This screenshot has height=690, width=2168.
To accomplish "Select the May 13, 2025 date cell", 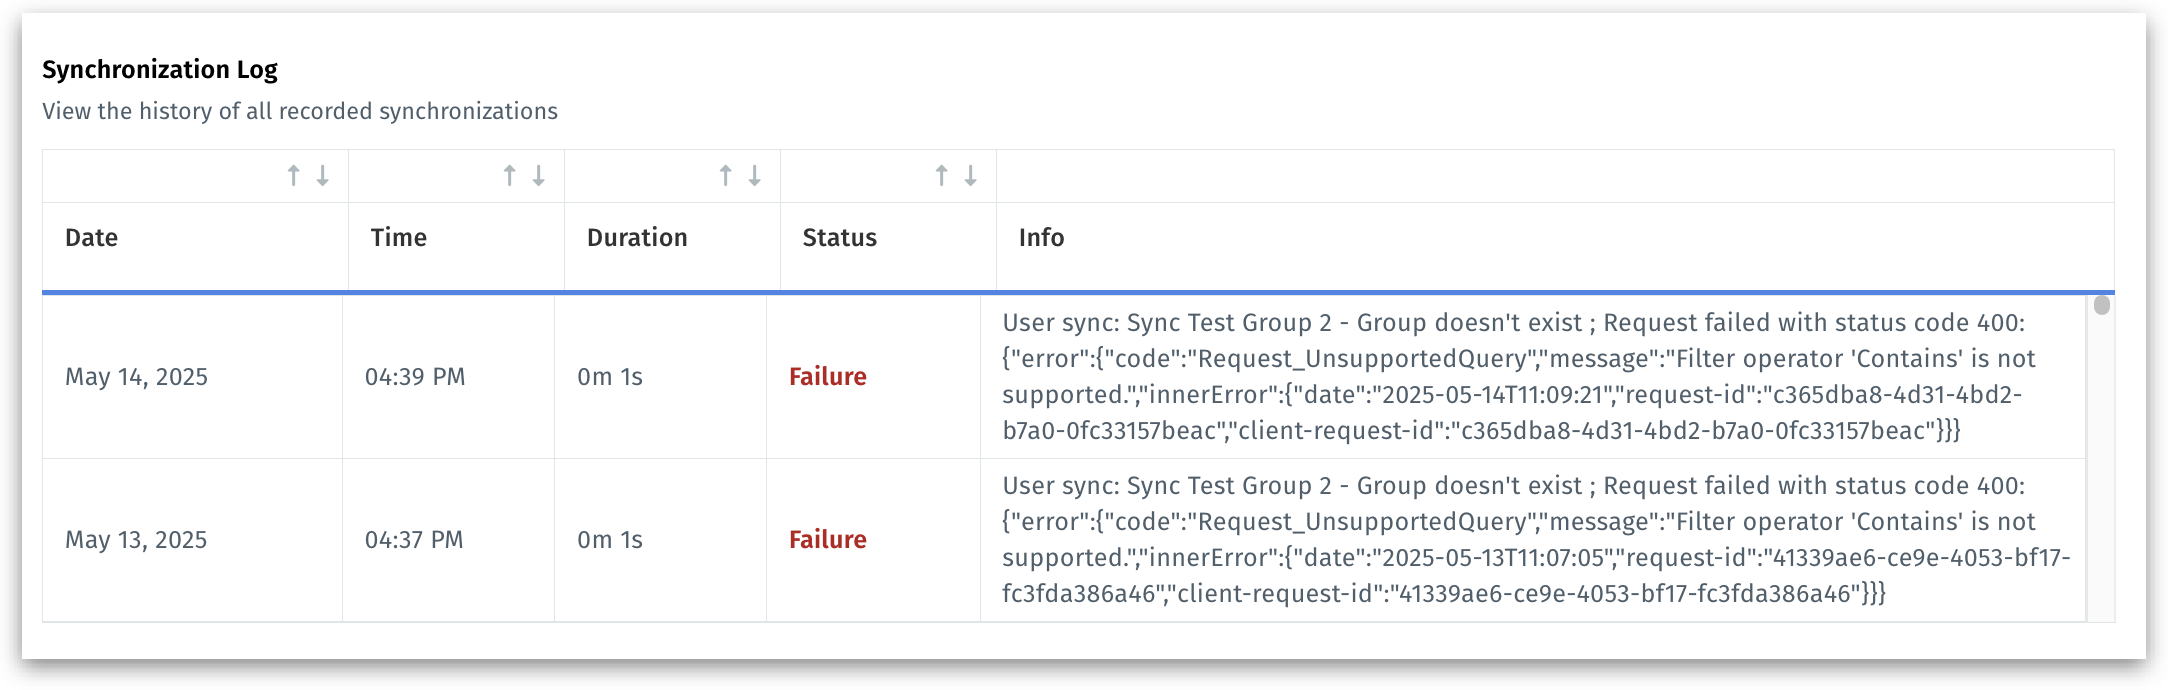I will coord(136,540).
